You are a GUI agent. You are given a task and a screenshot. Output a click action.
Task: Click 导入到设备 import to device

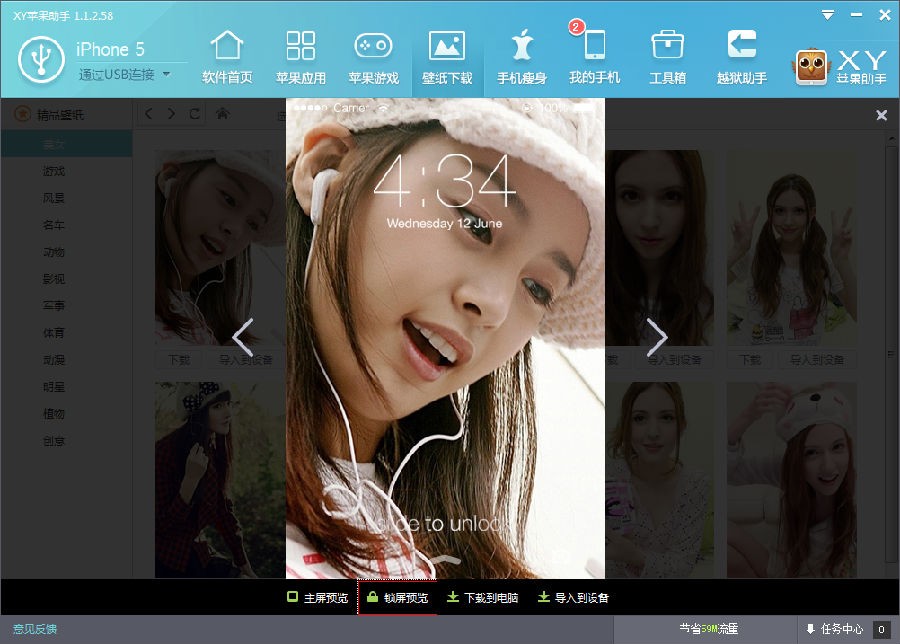point(573,598)
